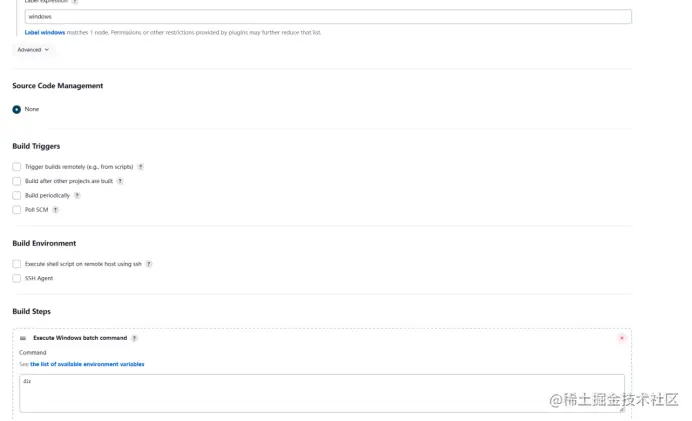Click inside the batch Command text area
The height and width of the screenshot is (421, 692).
pyautogui.click(x=321, y=393)
